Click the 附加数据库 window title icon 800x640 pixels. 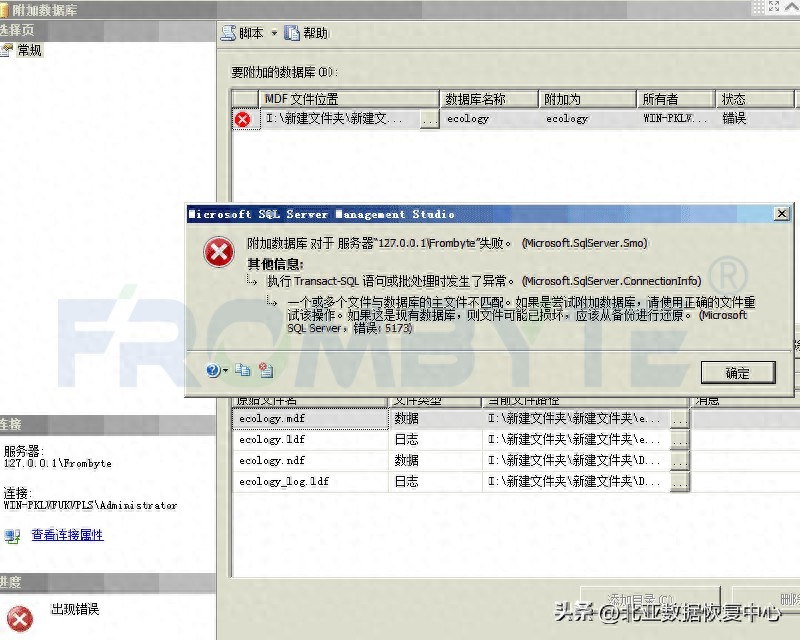tap(4, 10)
